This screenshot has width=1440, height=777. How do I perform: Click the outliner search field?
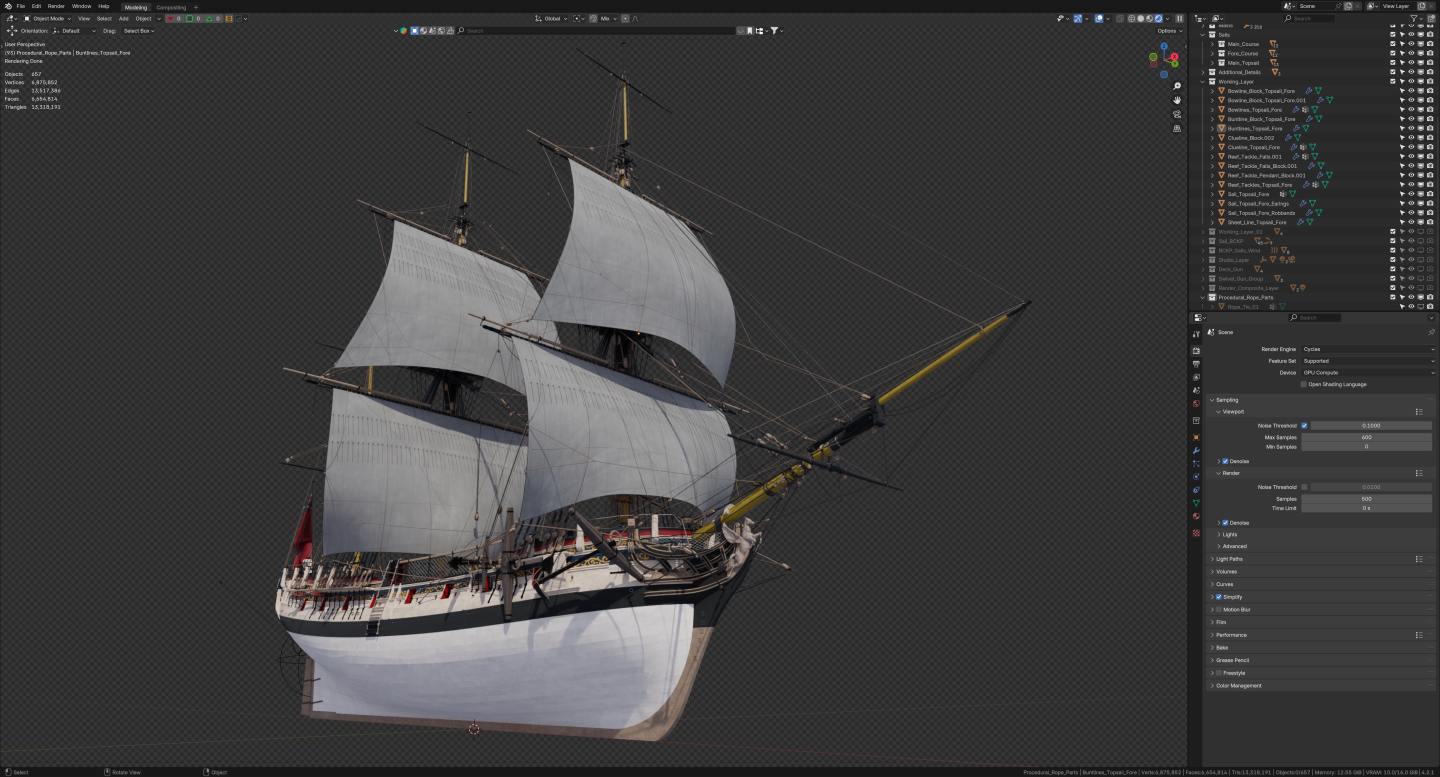[1309, 18]
